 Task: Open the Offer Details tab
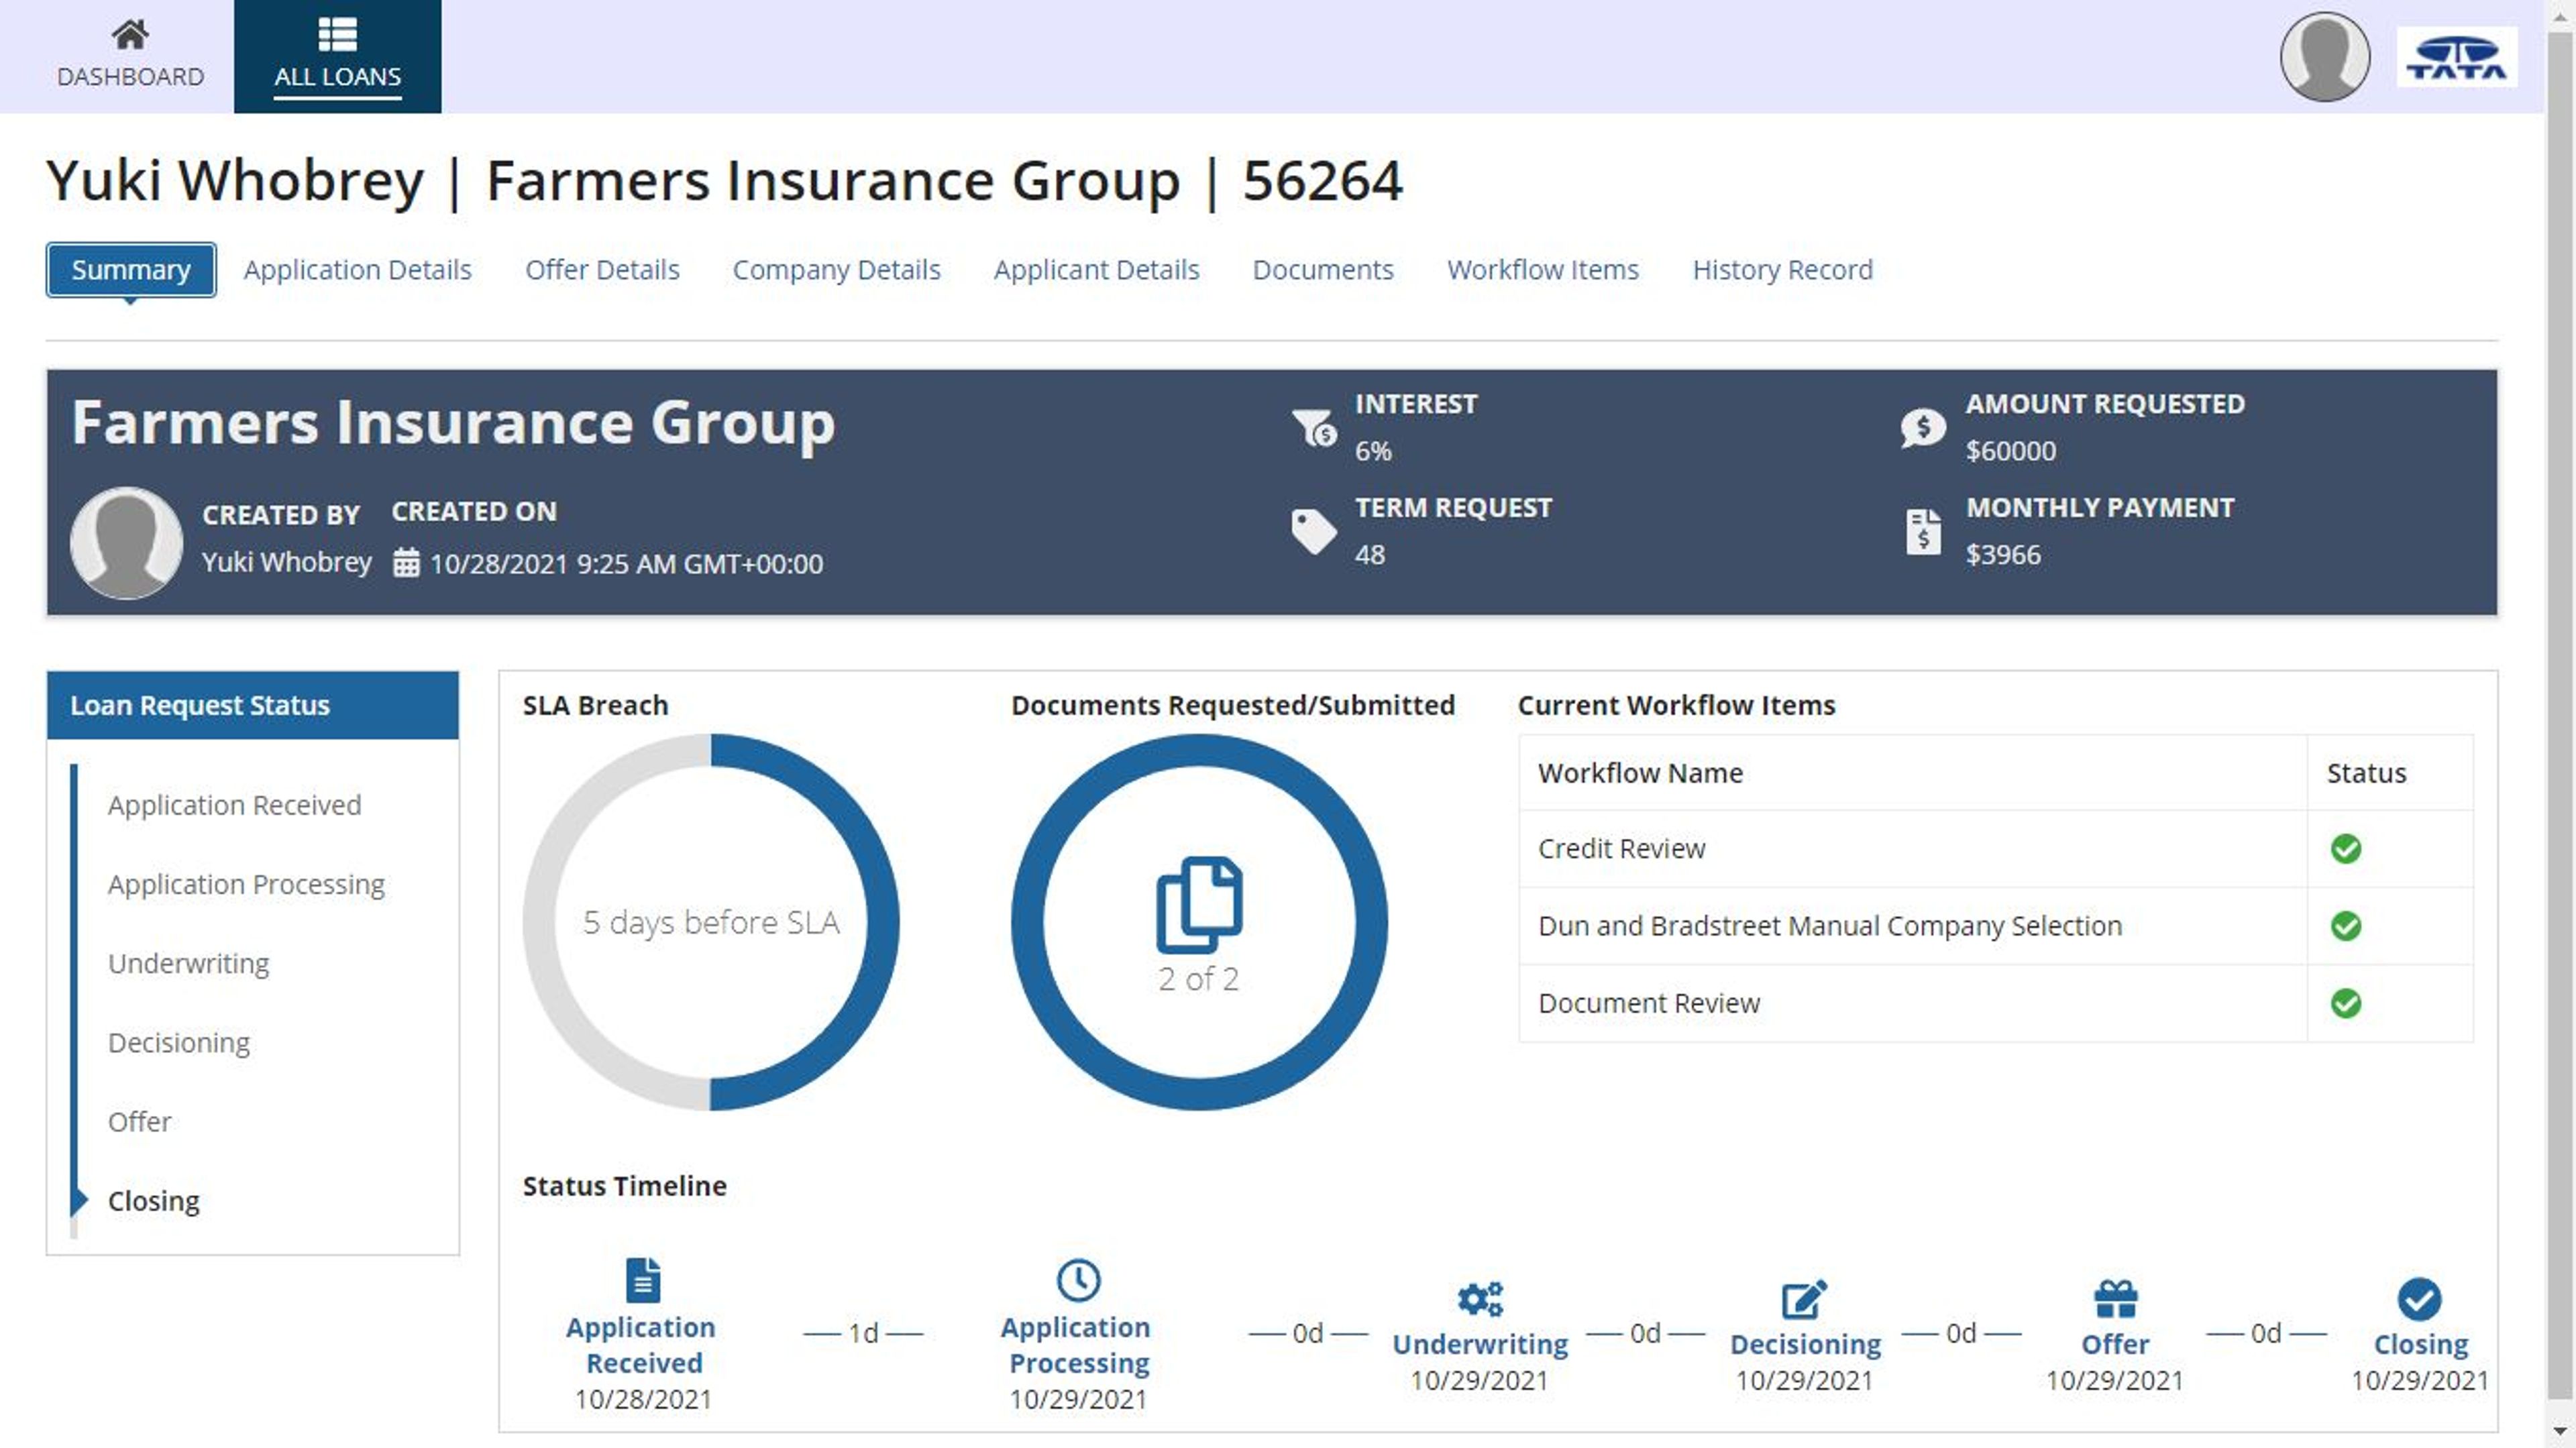602,270
